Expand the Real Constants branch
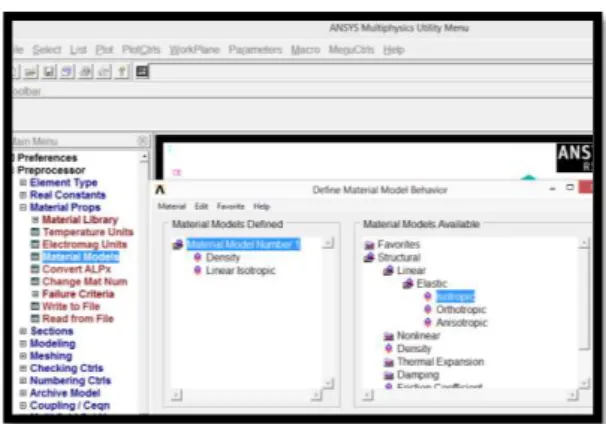The width and height of the screenshot is (606, 424). pyautogui.click(x=23, y=195)
